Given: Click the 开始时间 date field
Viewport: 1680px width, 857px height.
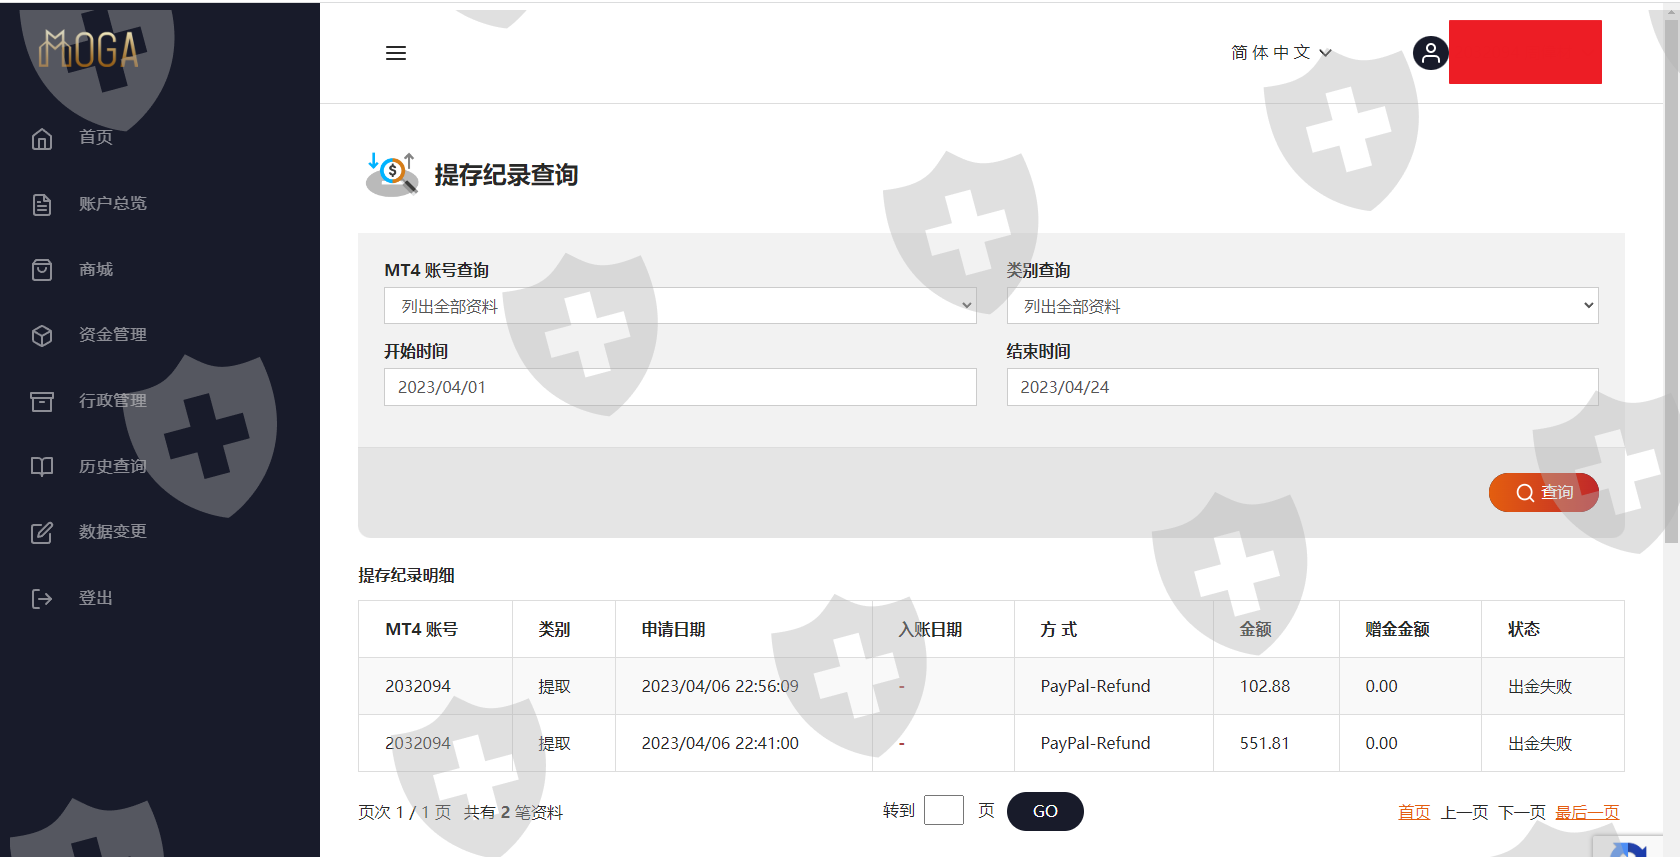Looking at the screenshot, I should point(679,387).
